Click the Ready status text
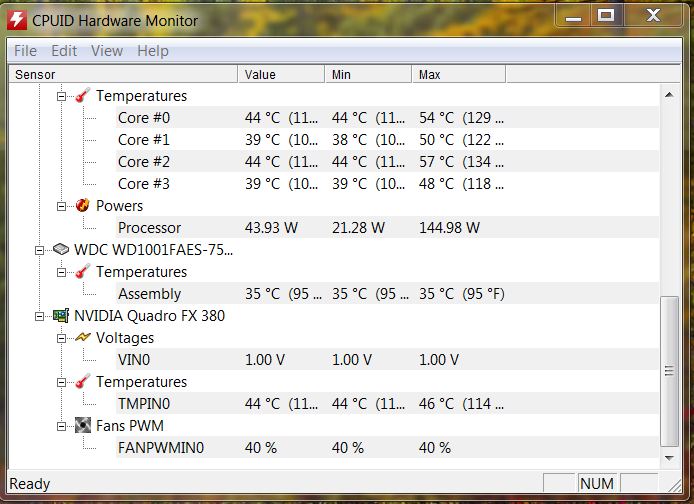The image size is (694, 504). pyautogui.click(x=29, y=484)
